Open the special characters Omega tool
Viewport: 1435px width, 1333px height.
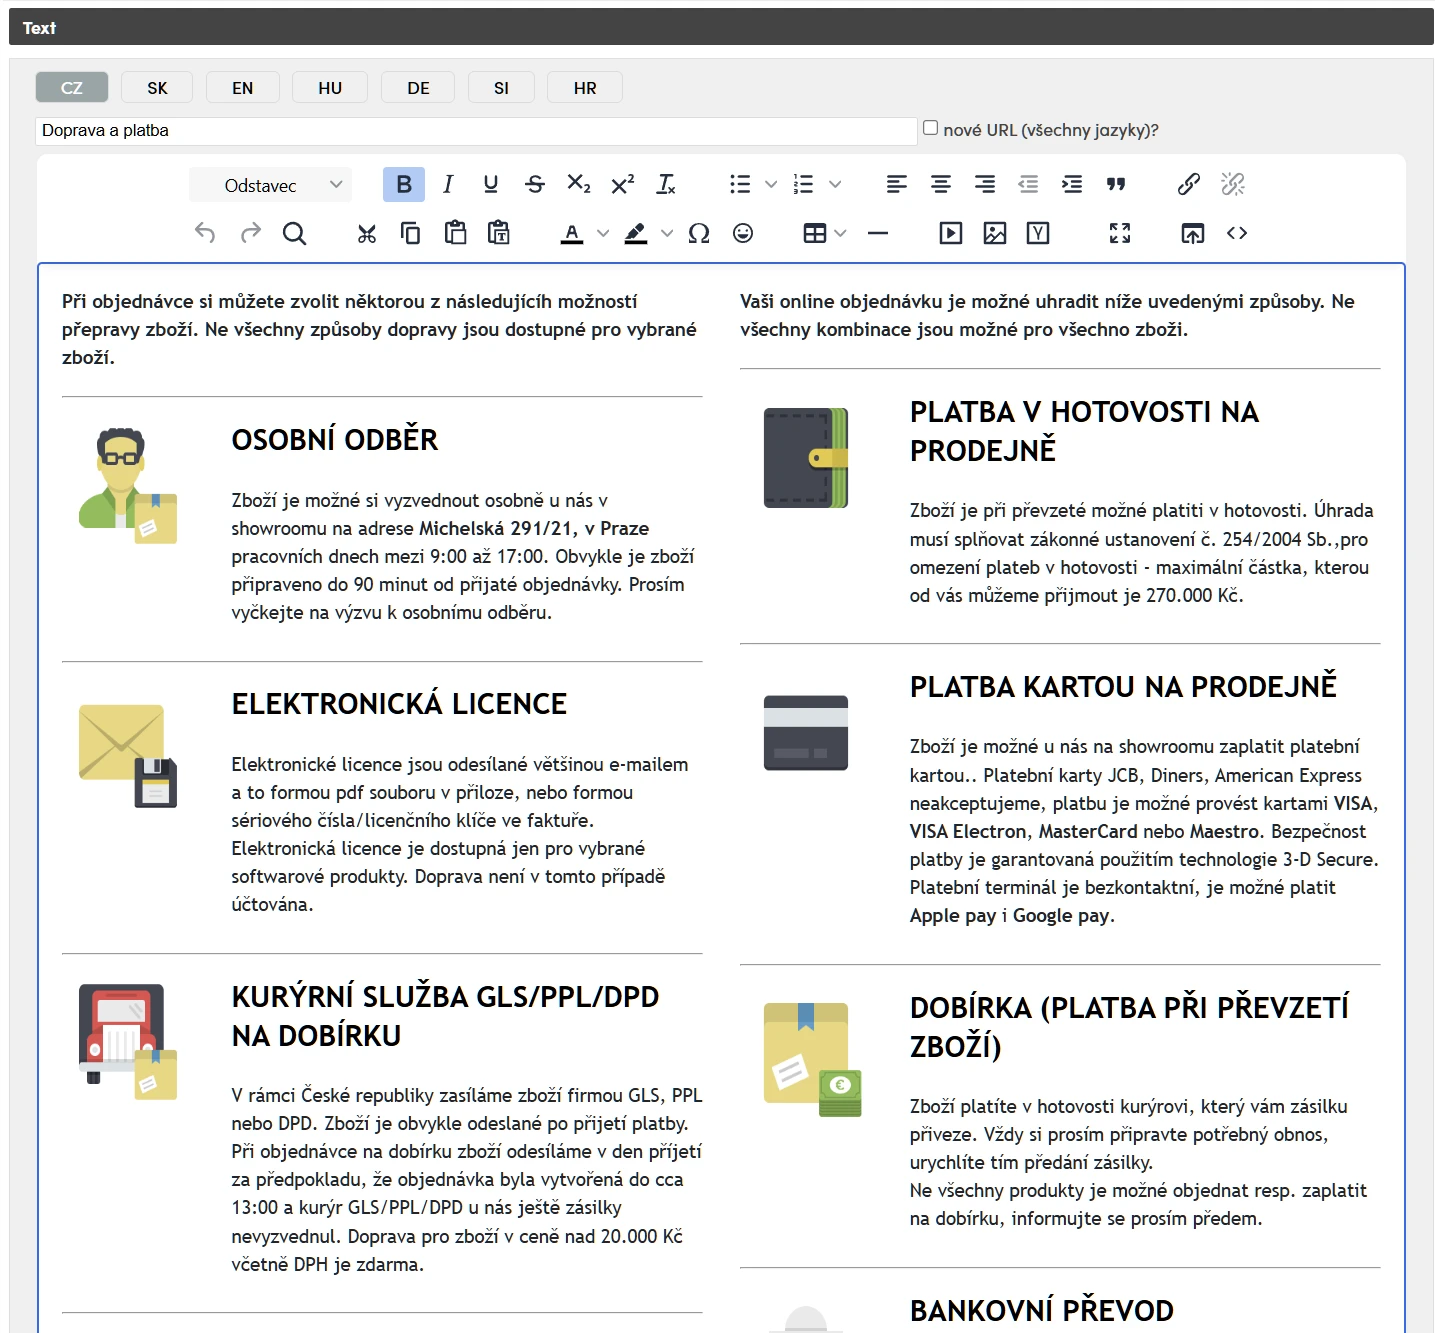tap(699, 233)
